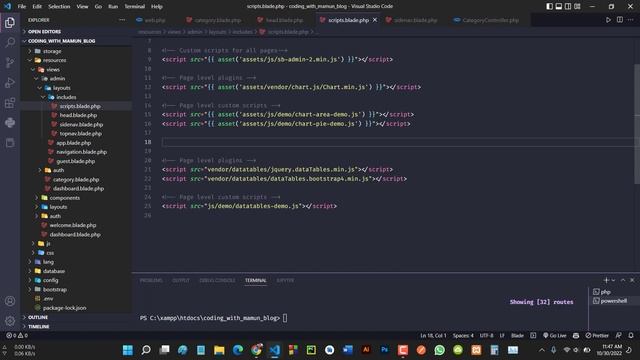Screen dimensions: 640x360
Task: Open editor more actions ellipsis
Action: click(631, 20)
